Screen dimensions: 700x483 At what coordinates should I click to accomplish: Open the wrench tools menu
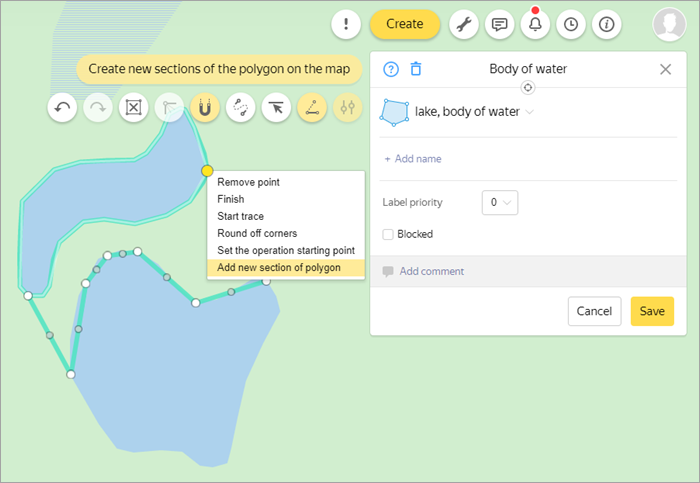click(x=463, y=24)
